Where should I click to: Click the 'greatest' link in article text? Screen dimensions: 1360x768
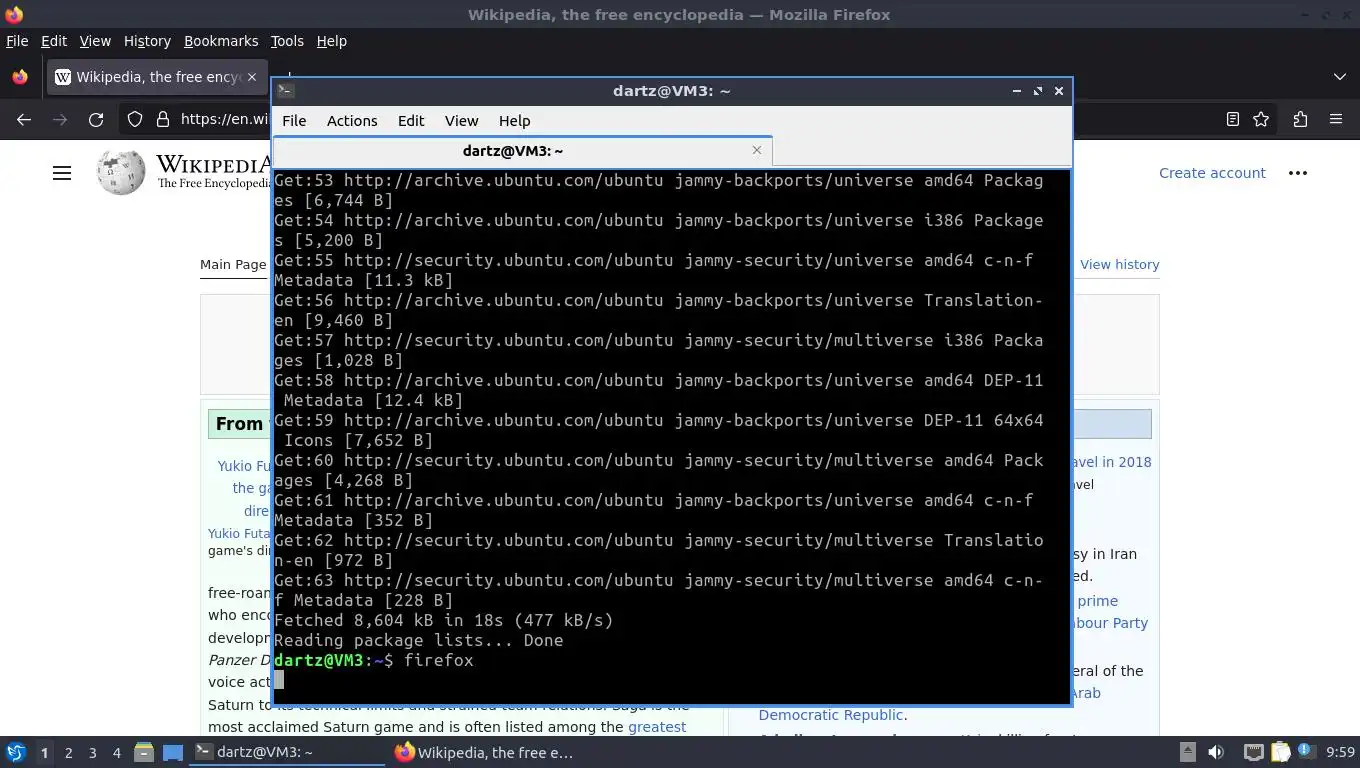pos(657,727)
